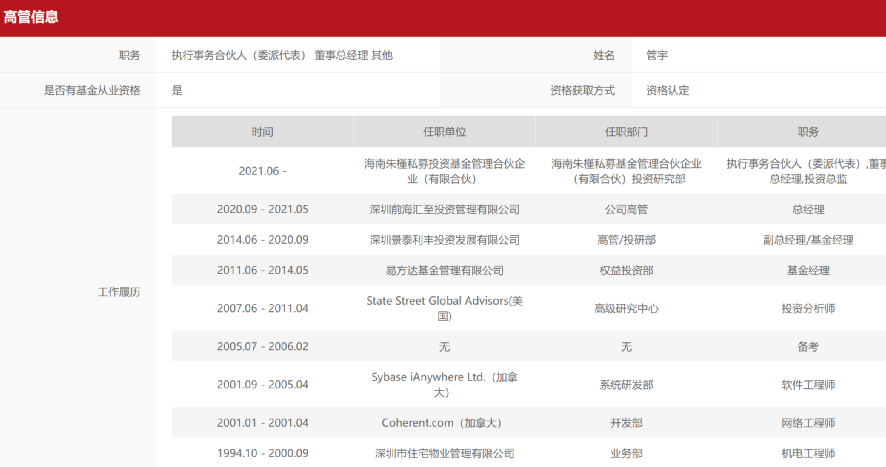Click 深圳市住宅物业管理有限公司 employer cell

coord(444,453)
